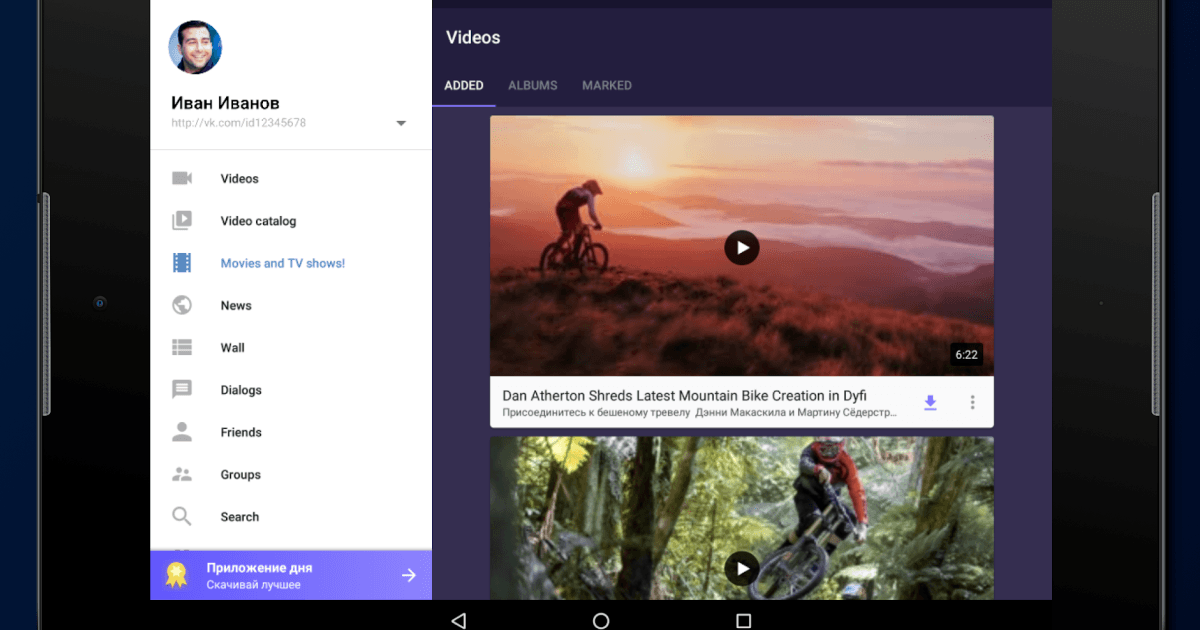Select the Dialogs message icon
1200x630 pixels.
182,389
